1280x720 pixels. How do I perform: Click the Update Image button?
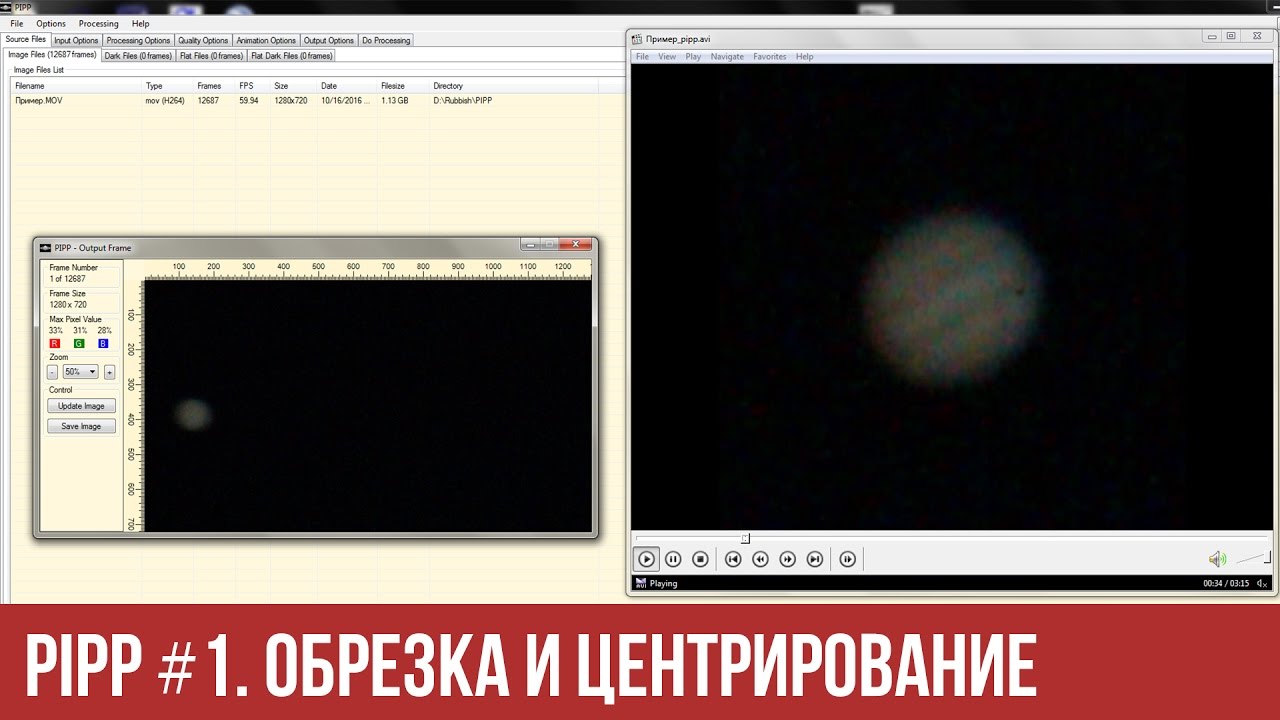81,406
